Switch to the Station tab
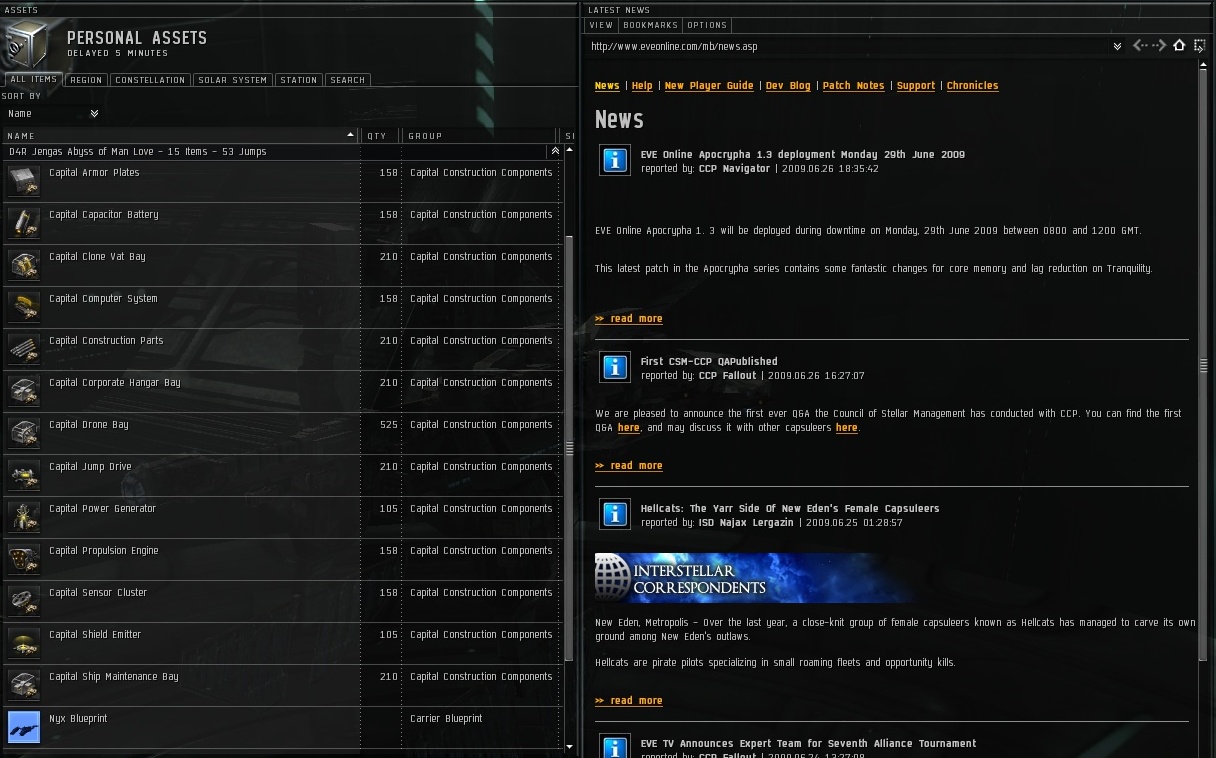1216x758 pixels. [298, 80]
